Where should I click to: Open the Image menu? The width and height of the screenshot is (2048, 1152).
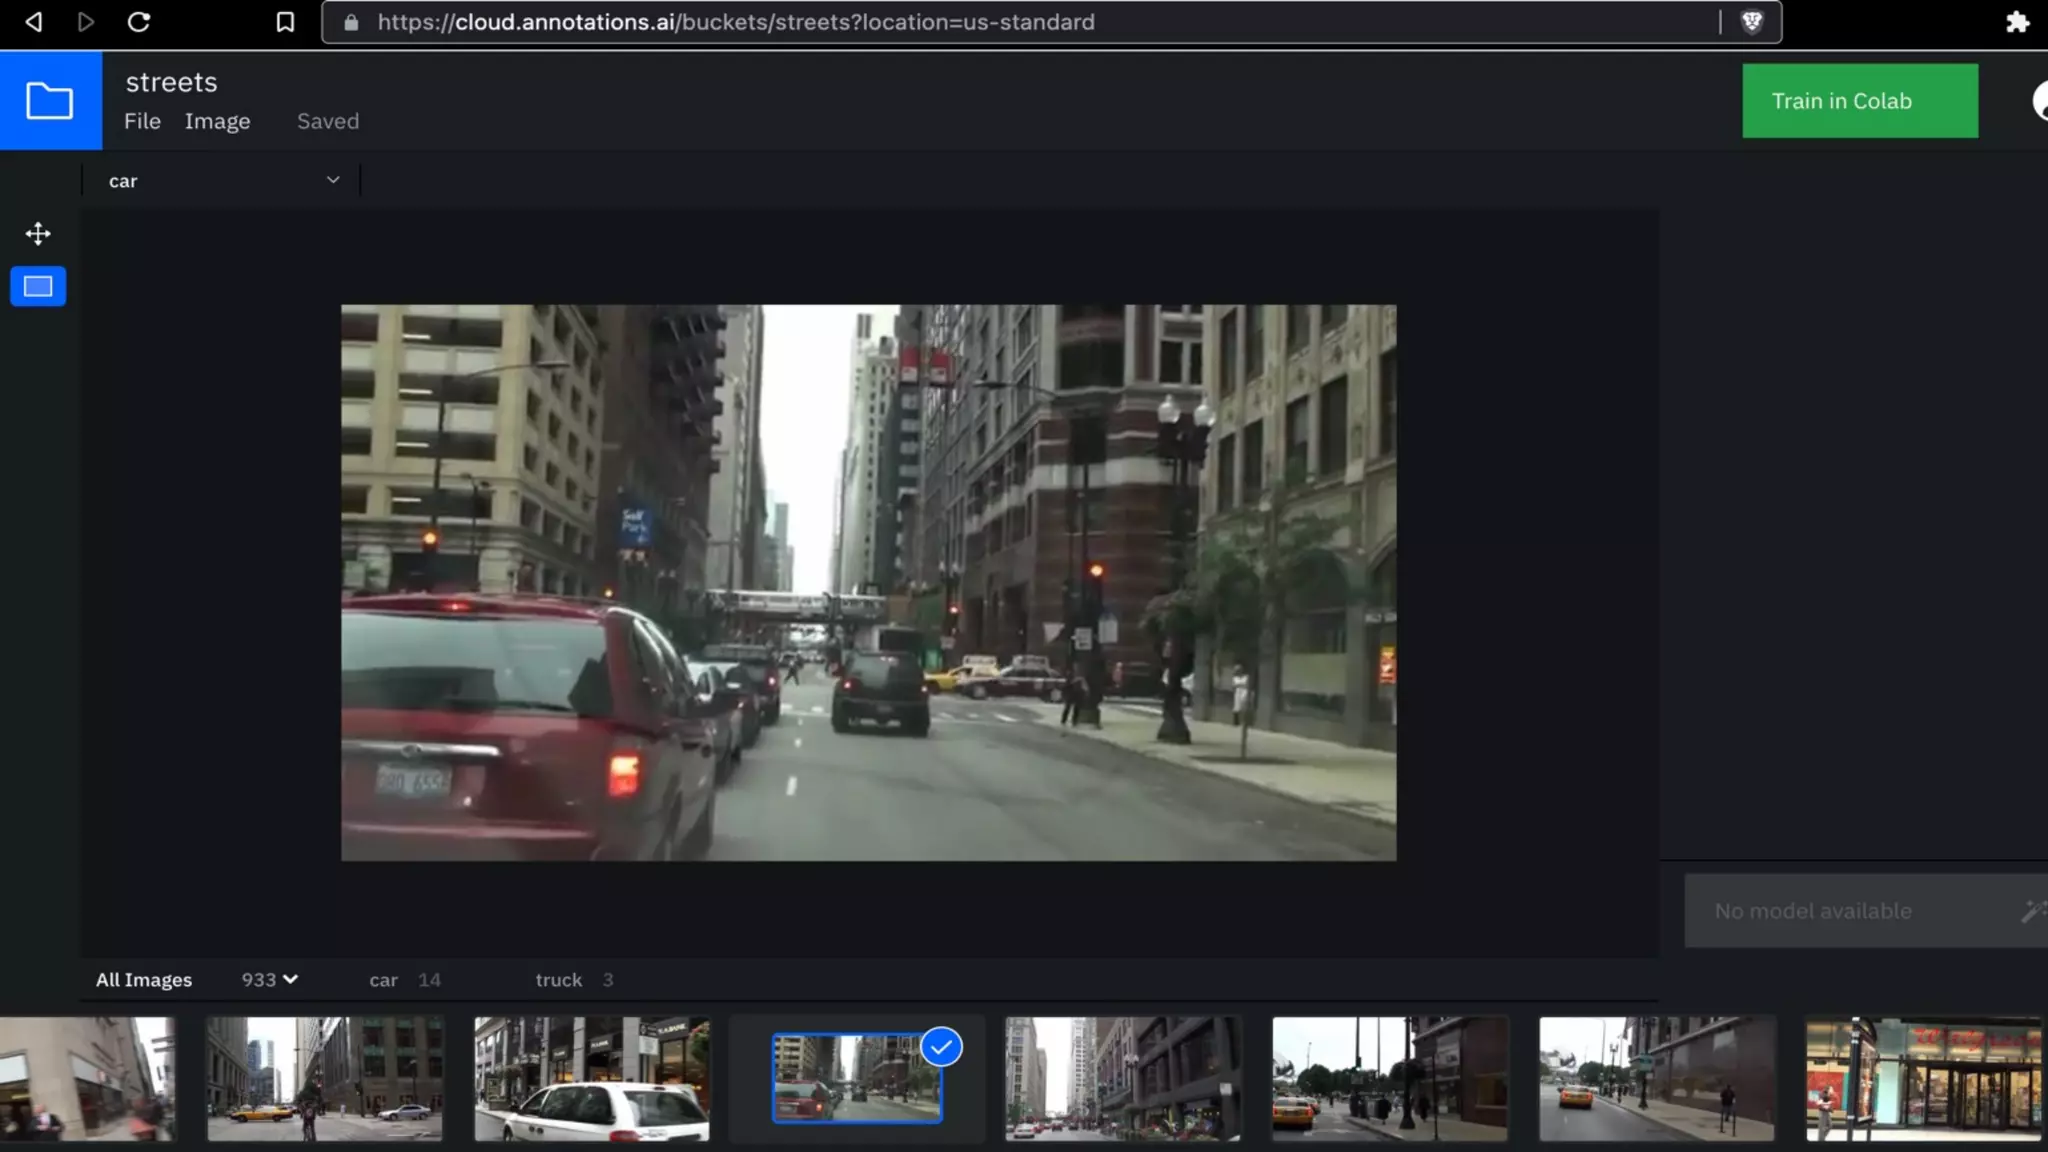pos(217,121)
